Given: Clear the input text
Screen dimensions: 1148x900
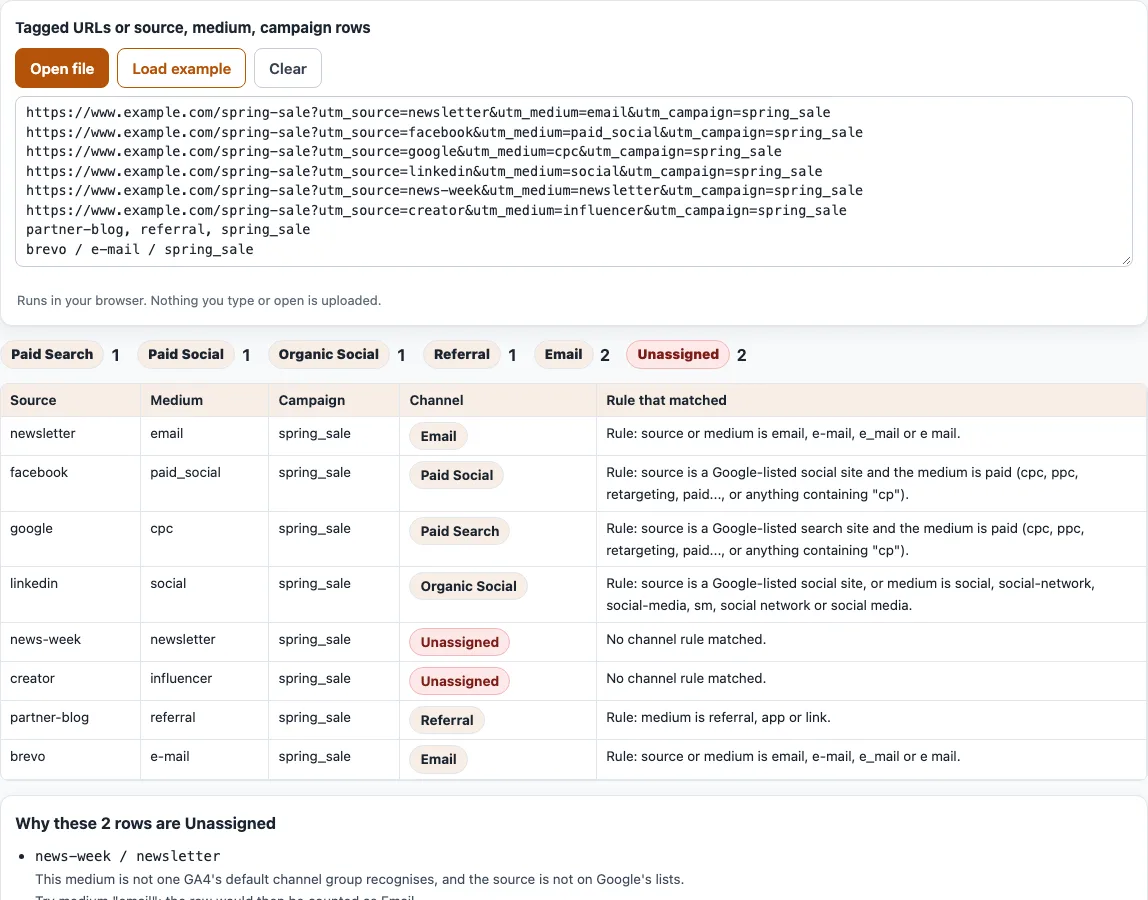Looking at the screenshot, I should (288, 68).
